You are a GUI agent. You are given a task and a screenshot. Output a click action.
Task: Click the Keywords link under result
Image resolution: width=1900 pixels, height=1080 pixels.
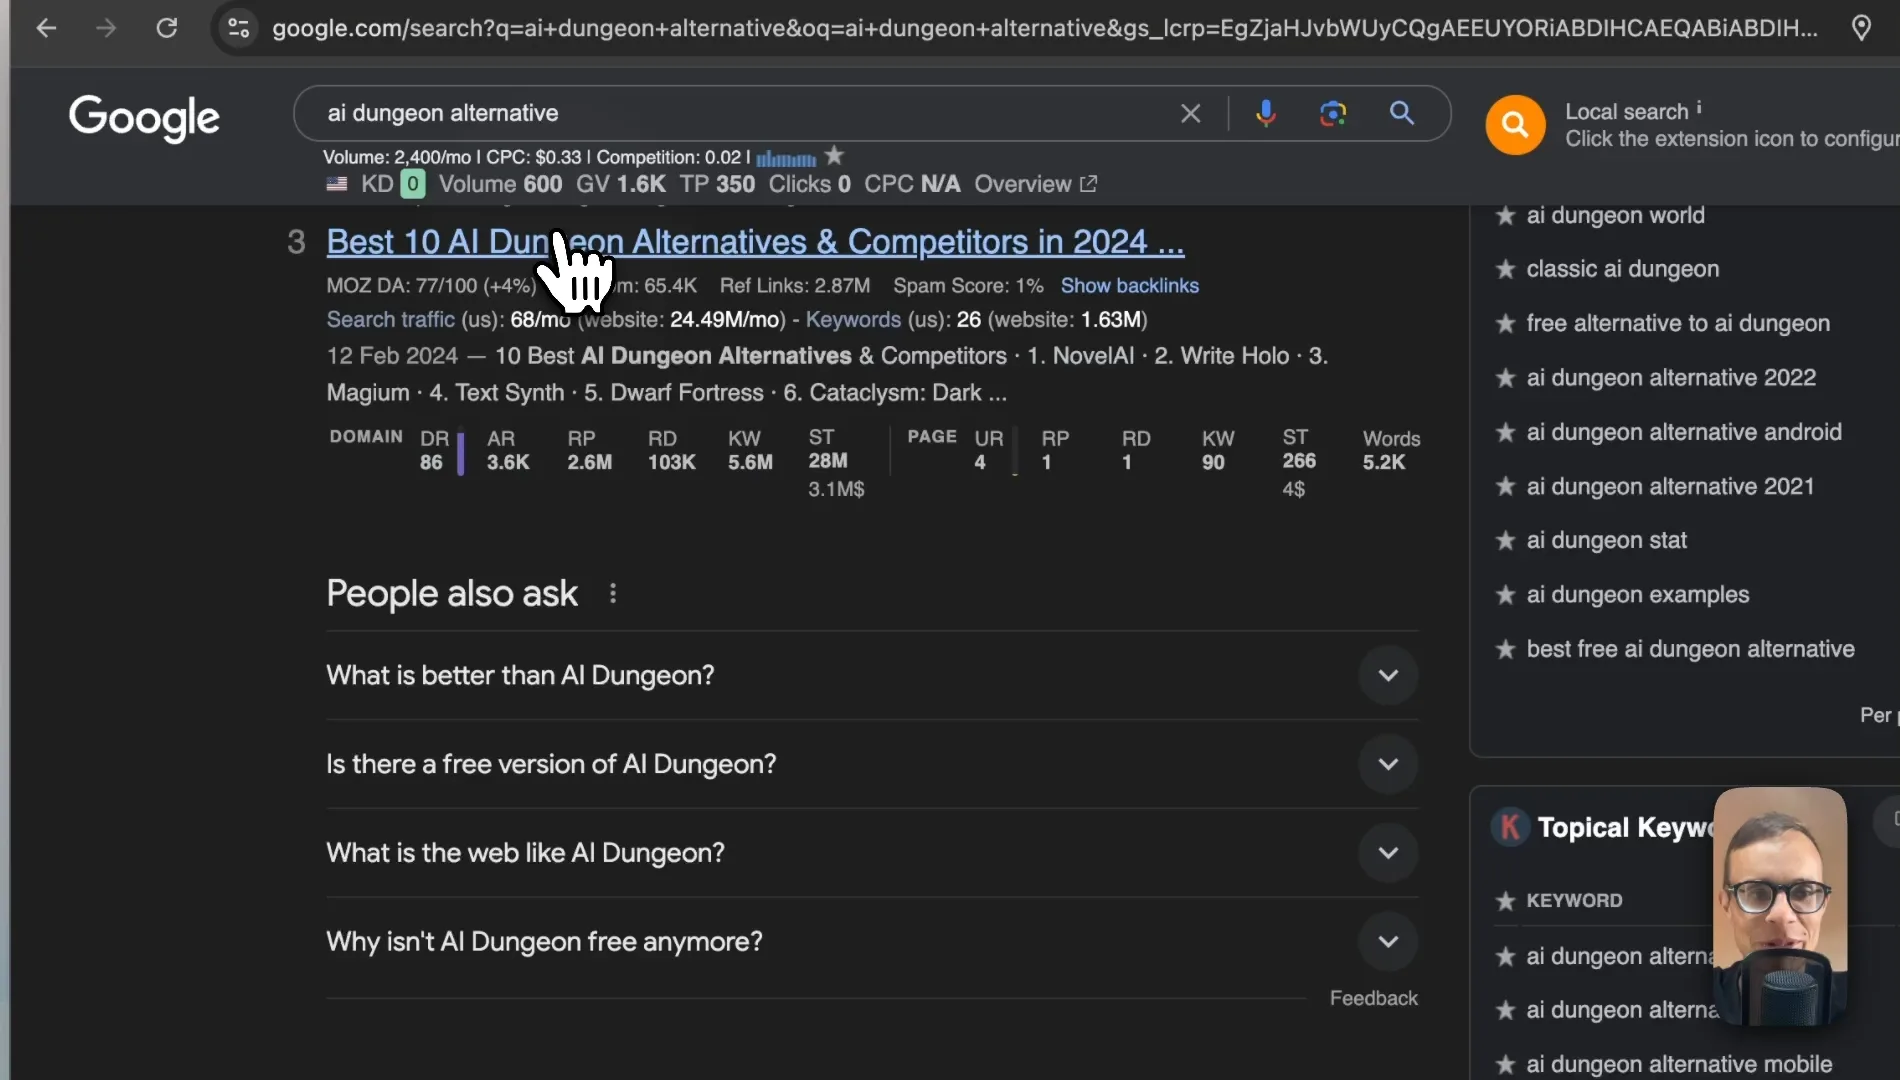[853, 320]
